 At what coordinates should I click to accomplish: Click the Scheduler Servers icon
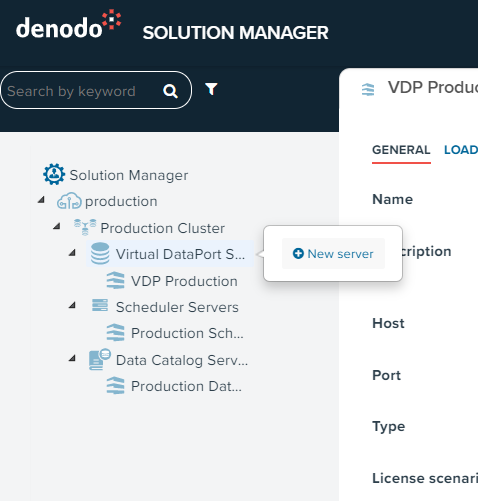click(100, 305)
